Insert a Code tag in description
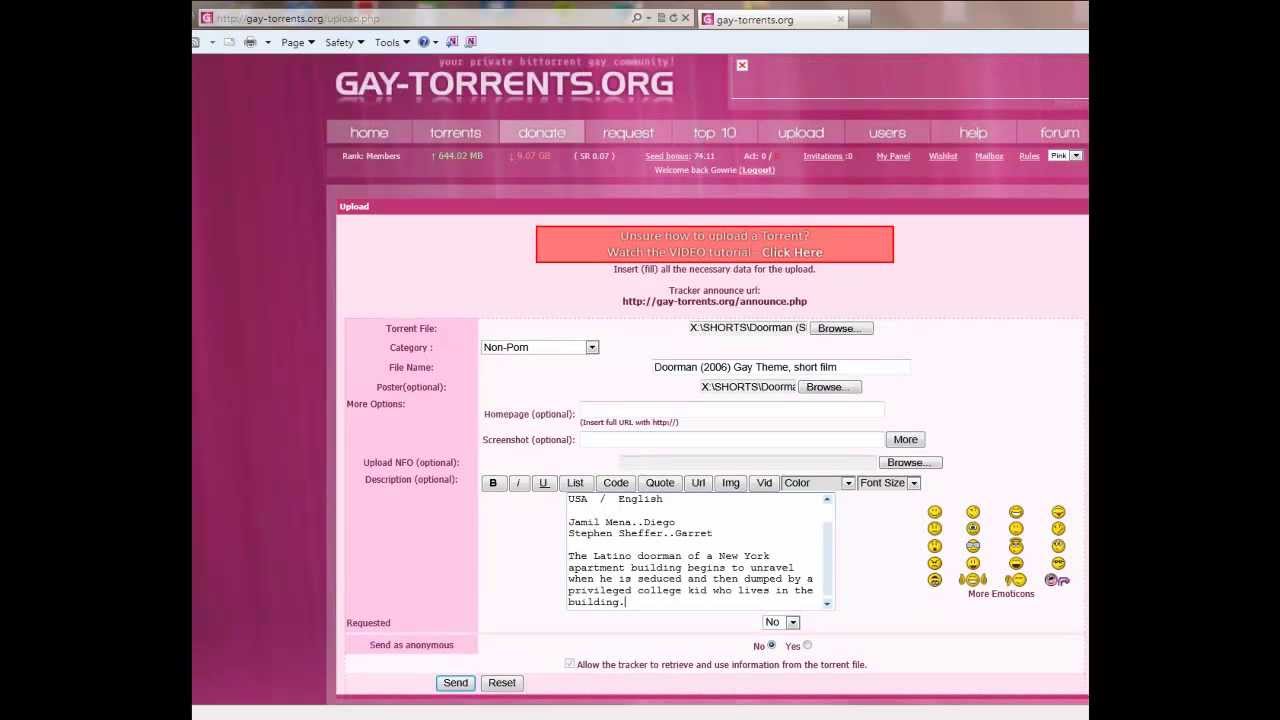 pyautogui.click(x=616, y=483)
